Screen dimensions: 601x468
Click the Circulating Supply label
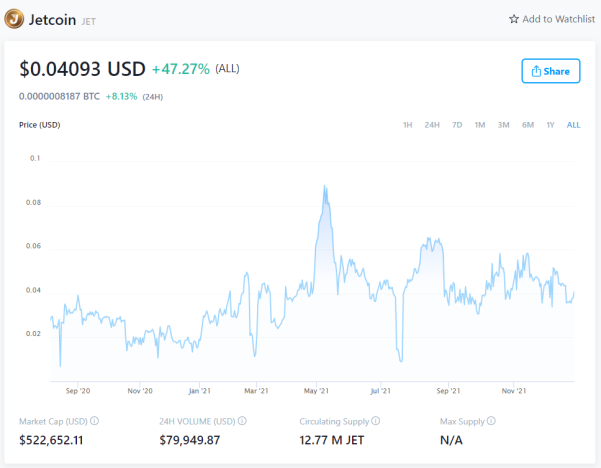point(334,421)
